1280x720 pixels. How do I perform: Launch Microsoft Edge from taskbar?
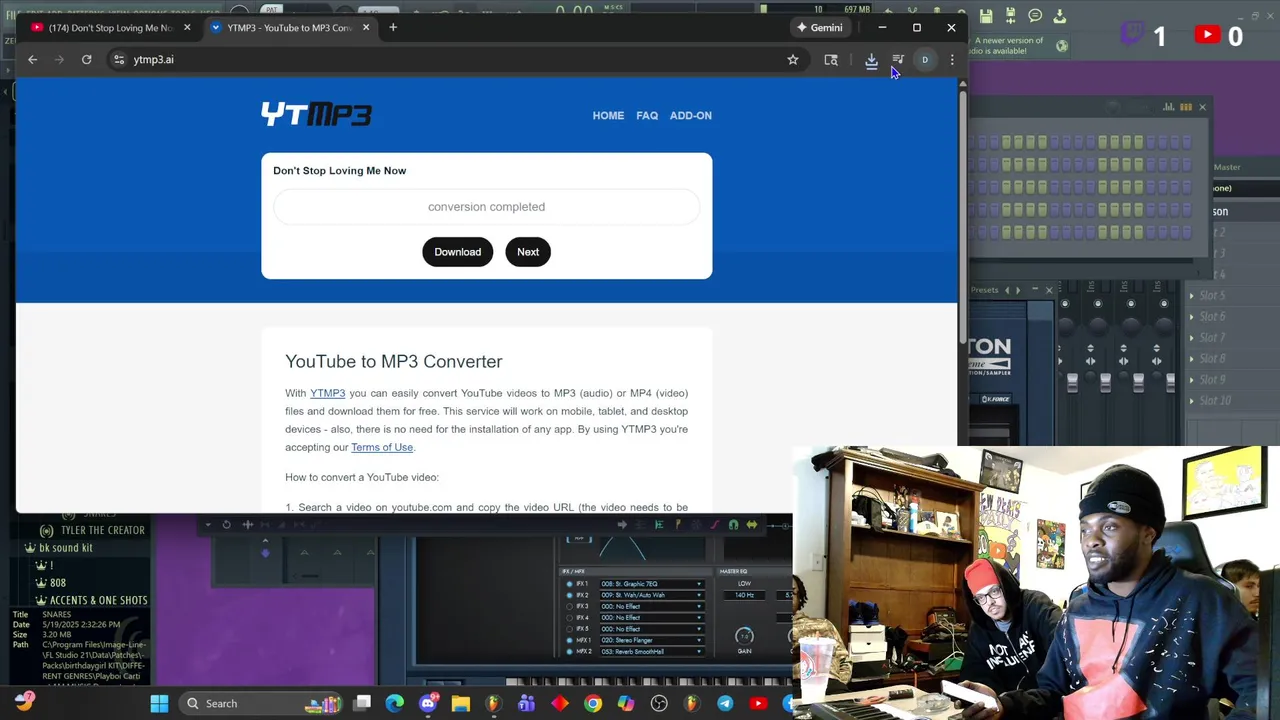point(395,703)
